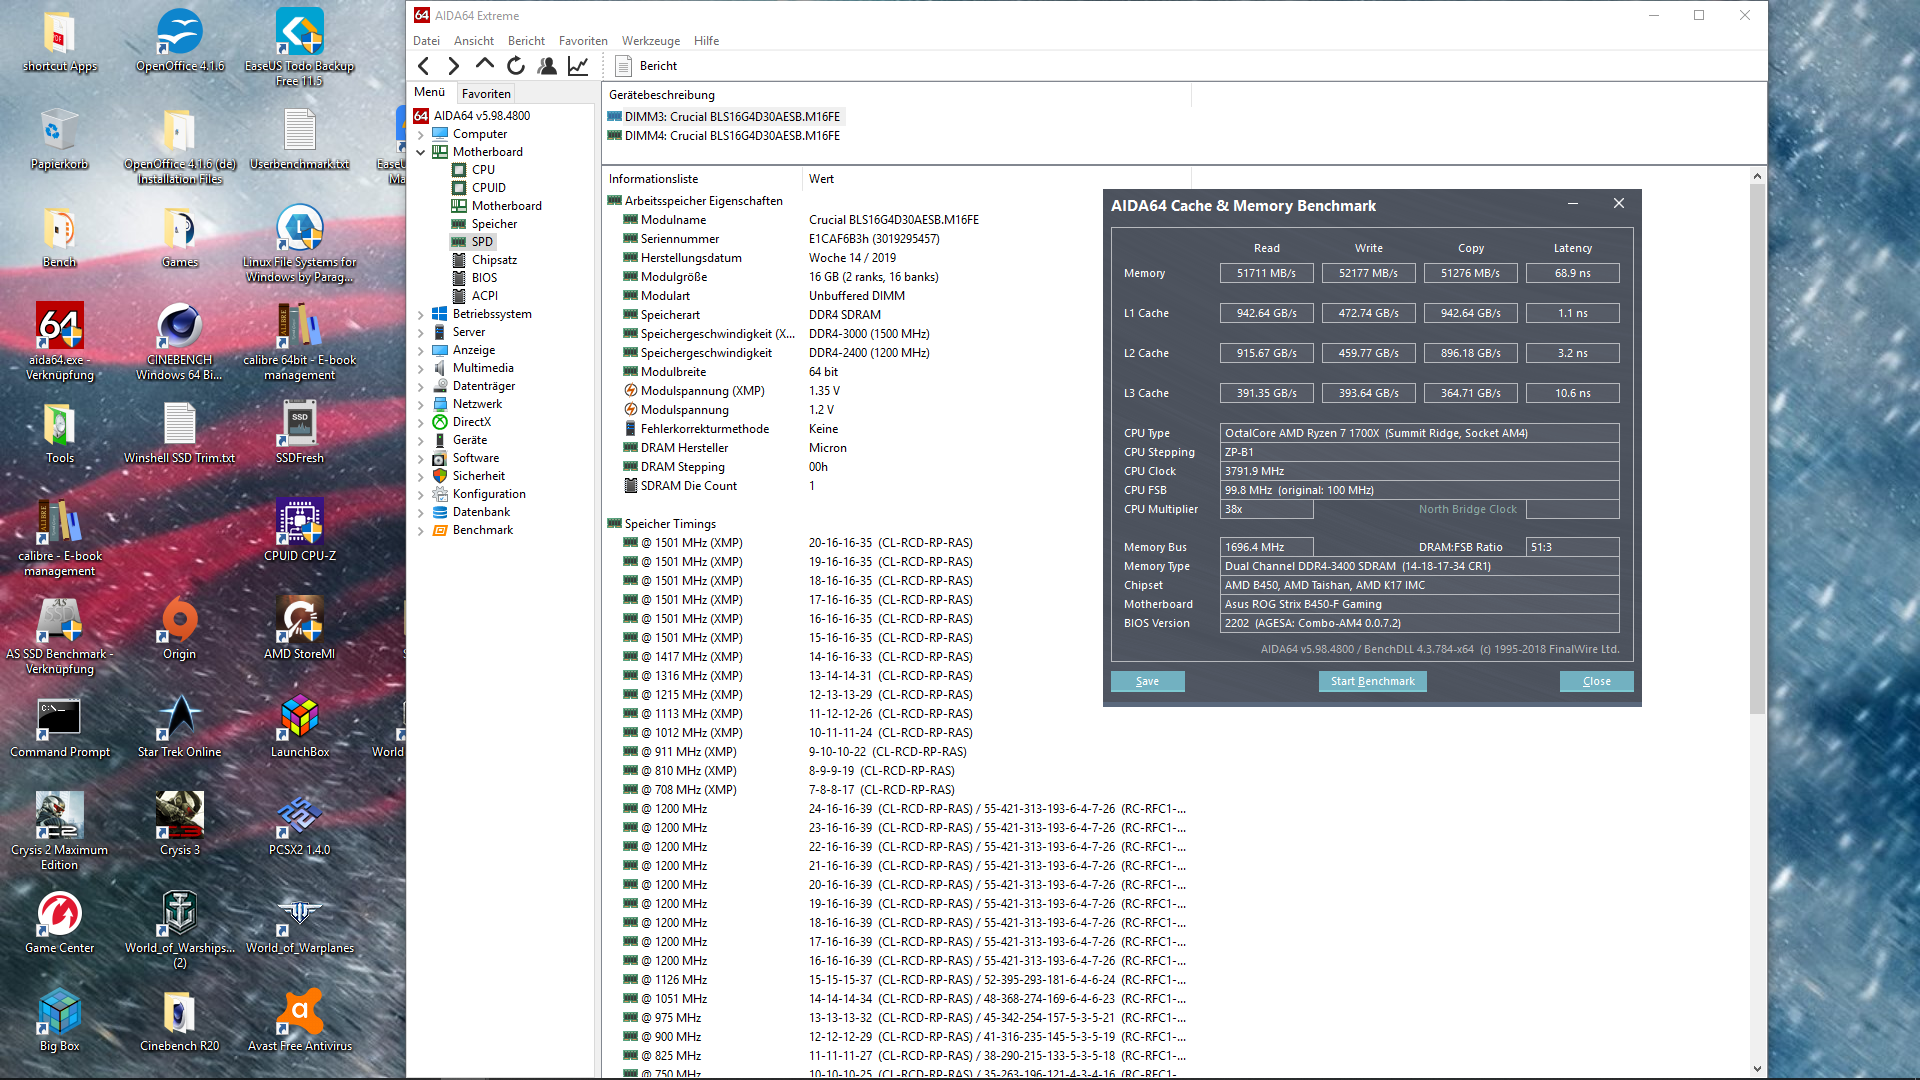Image resolution: width=1920 pixels, height=1080 pixels.
Task: Open the Werkzeuge menu
Action: click(x=650, y=41)
